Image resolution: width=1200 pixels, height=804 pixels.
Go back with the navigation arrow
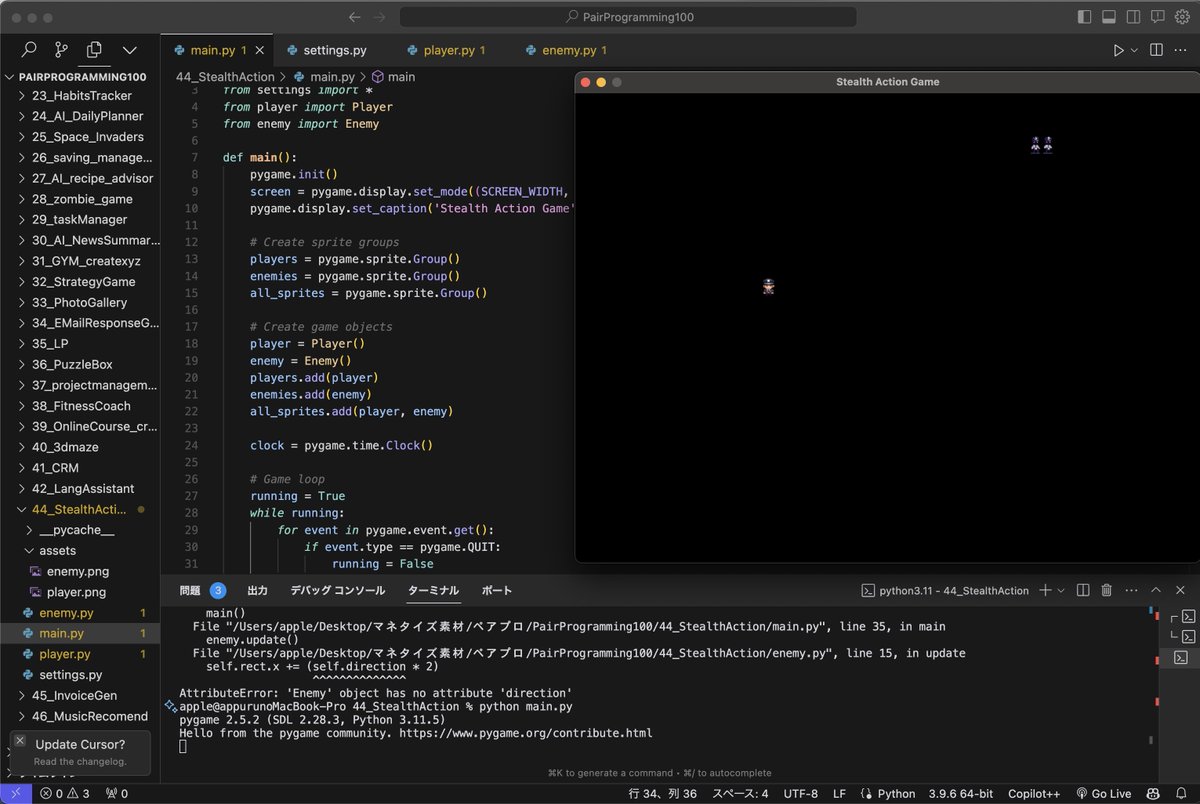pos(354,17)
